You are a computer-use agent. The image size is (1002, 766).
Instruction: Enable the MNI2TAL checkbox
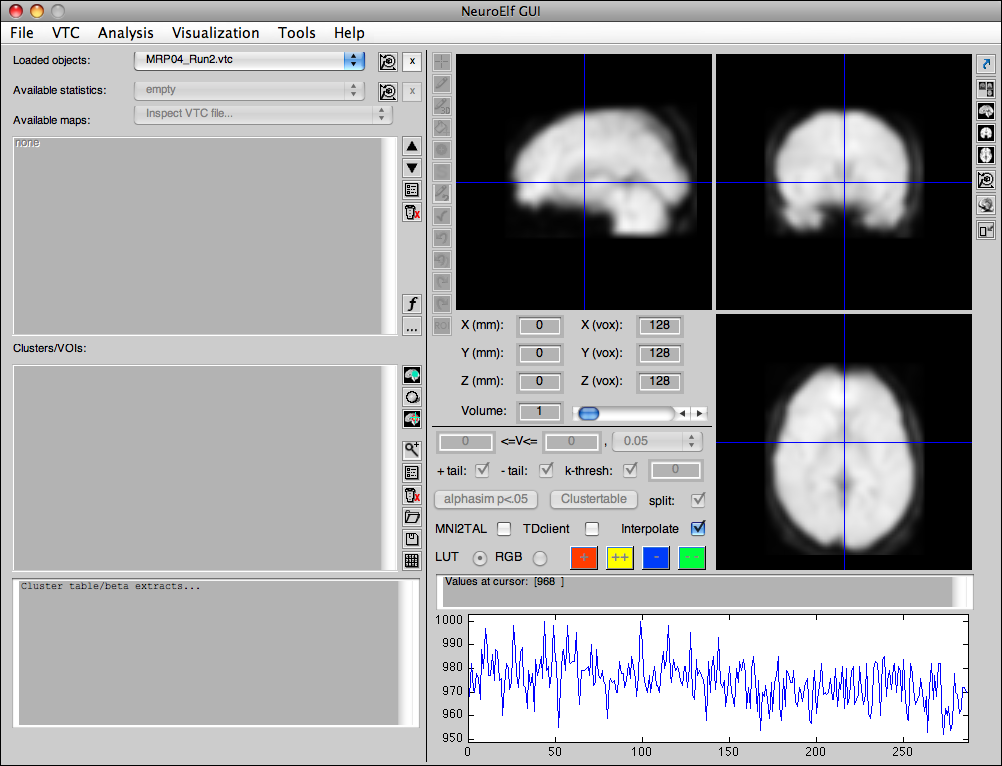click(504, 529)
